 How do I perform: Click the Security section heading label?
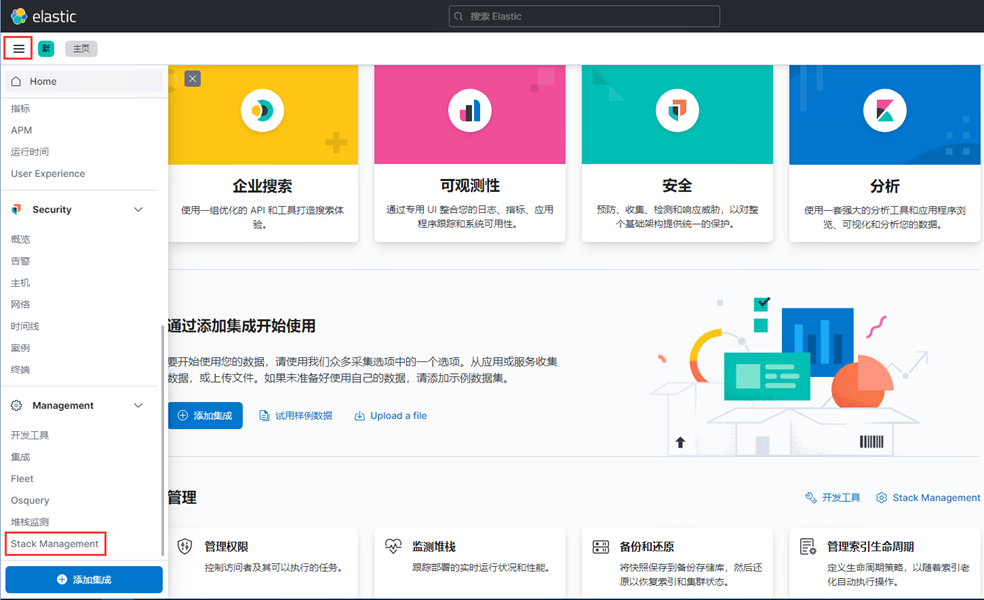[x=52, y=210]
